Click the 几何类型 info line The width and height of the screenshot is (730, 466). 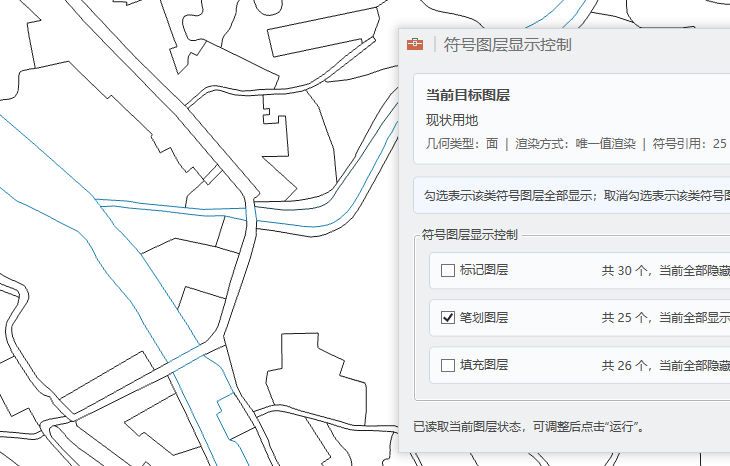461,144
